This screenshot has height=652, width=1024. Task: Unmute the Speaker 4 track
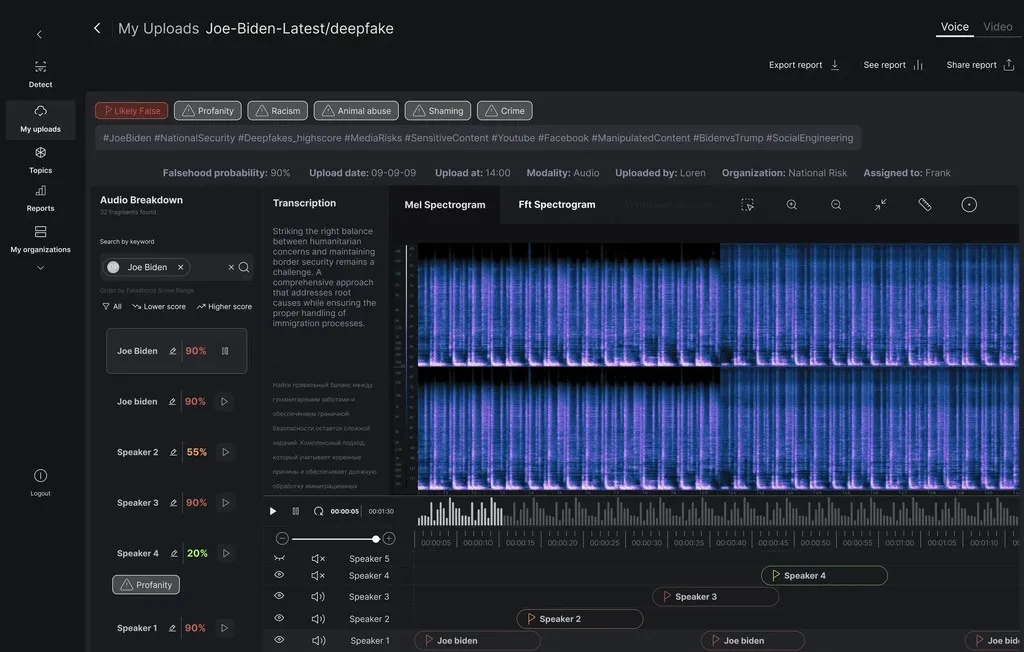click(x=318, y=576)
